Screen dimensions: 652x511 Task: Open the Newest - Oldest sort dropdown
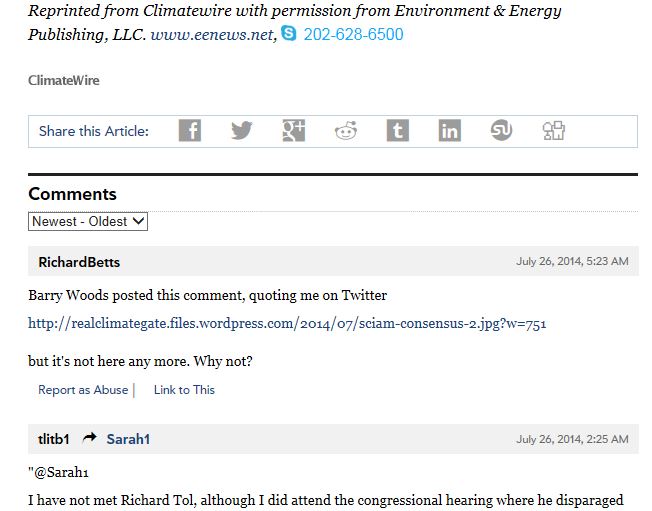coord(88,221)
